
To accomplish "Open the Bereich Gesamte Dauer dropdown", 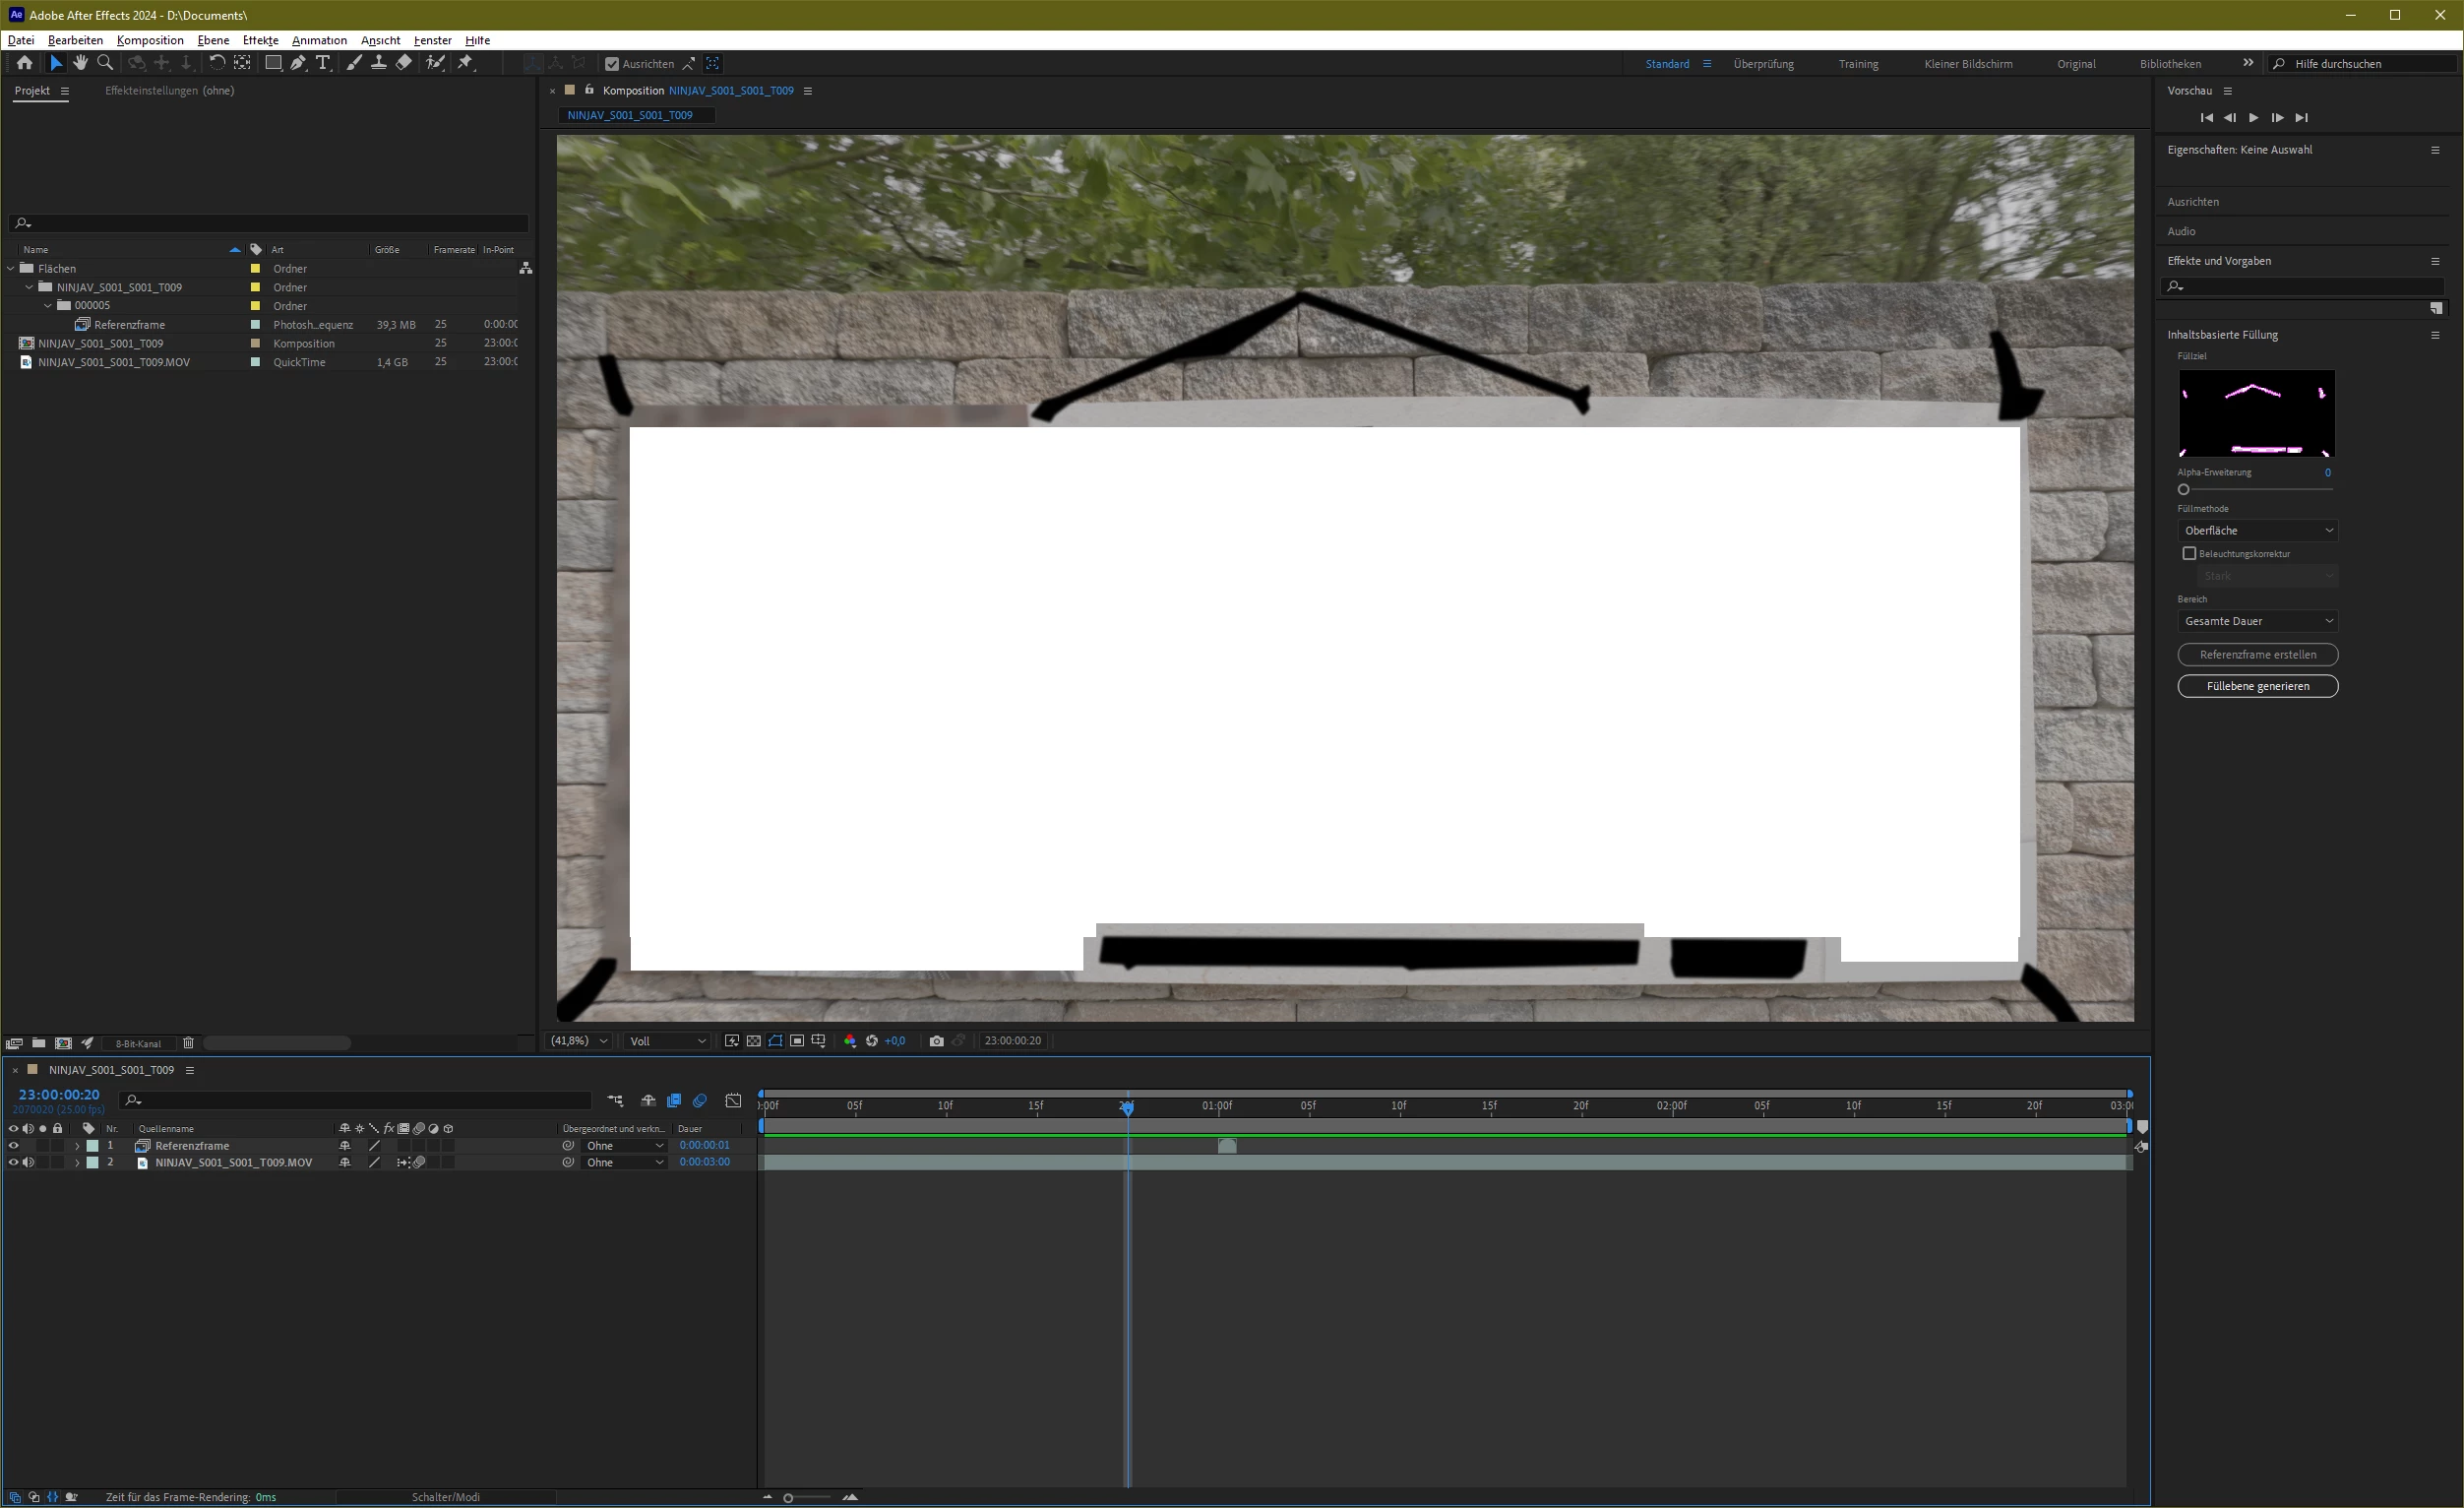I will point(2257,621).
